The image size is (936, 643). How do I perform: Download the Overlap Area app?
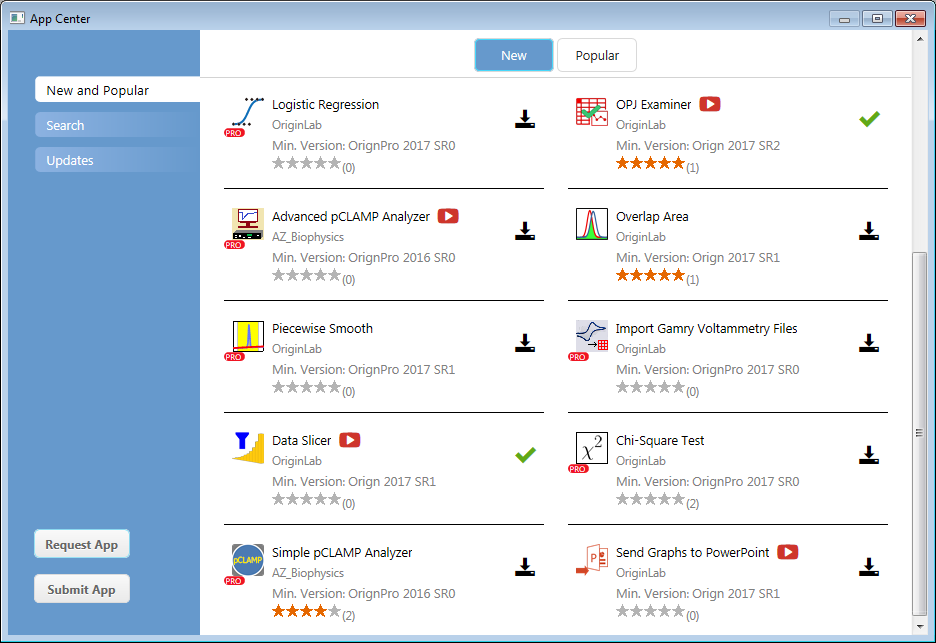(x=869, y=231)
